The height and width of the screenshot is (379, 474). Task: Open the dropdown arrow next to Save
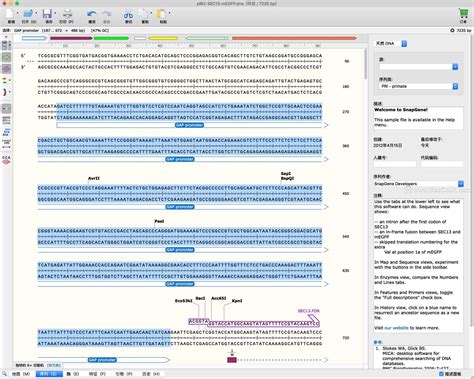pyautogui.click(x=55, y=13)
